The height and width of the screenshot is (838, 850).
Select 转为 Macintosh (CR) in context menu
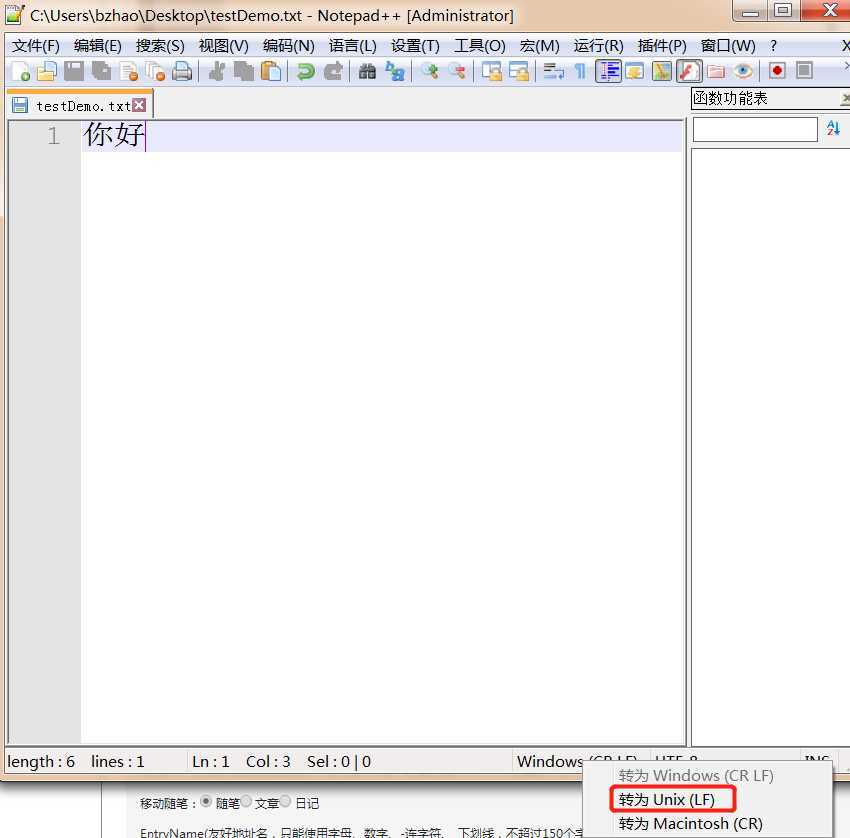pos(690,824)
